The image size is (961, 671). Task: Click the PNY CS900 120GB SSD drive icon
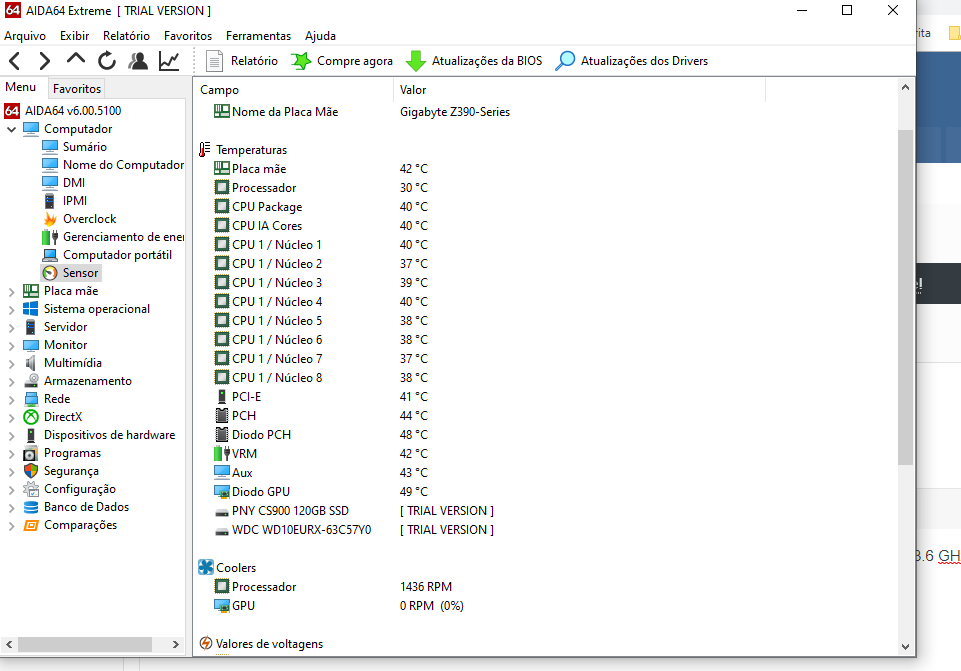pos(221,512)
